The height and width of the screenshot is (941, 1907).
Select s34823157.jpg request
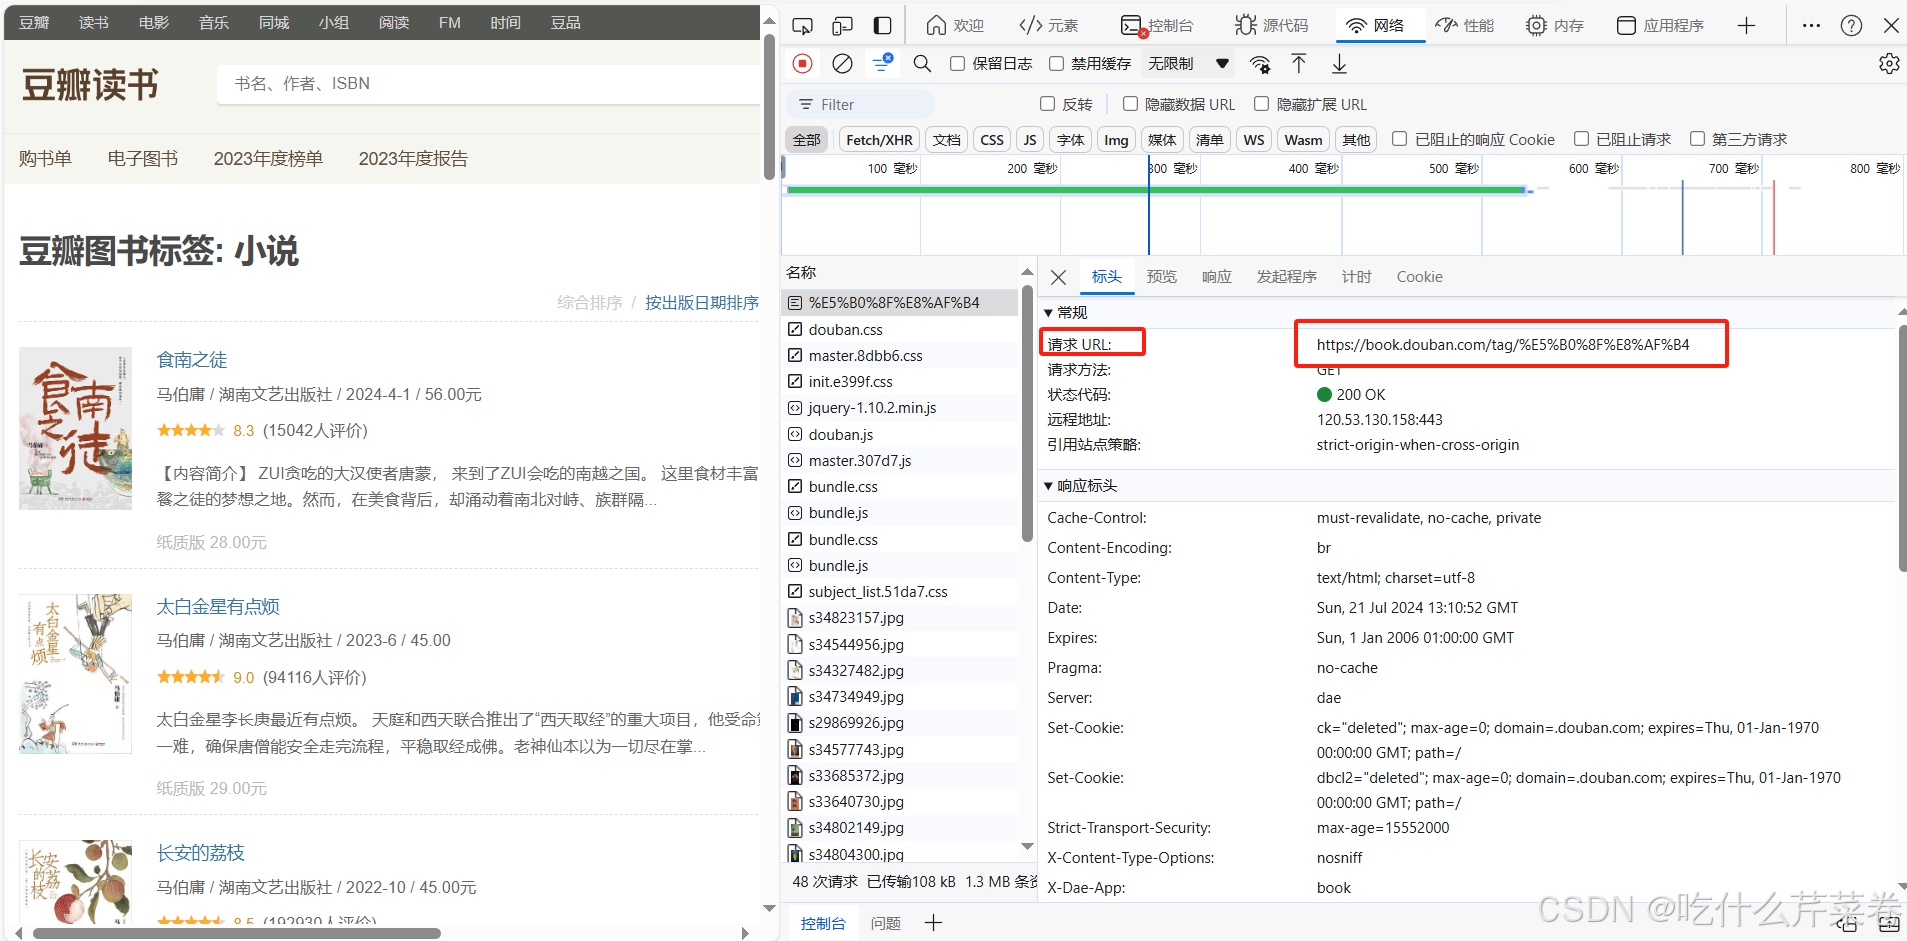pyautogui.click(x=901, y=617)
